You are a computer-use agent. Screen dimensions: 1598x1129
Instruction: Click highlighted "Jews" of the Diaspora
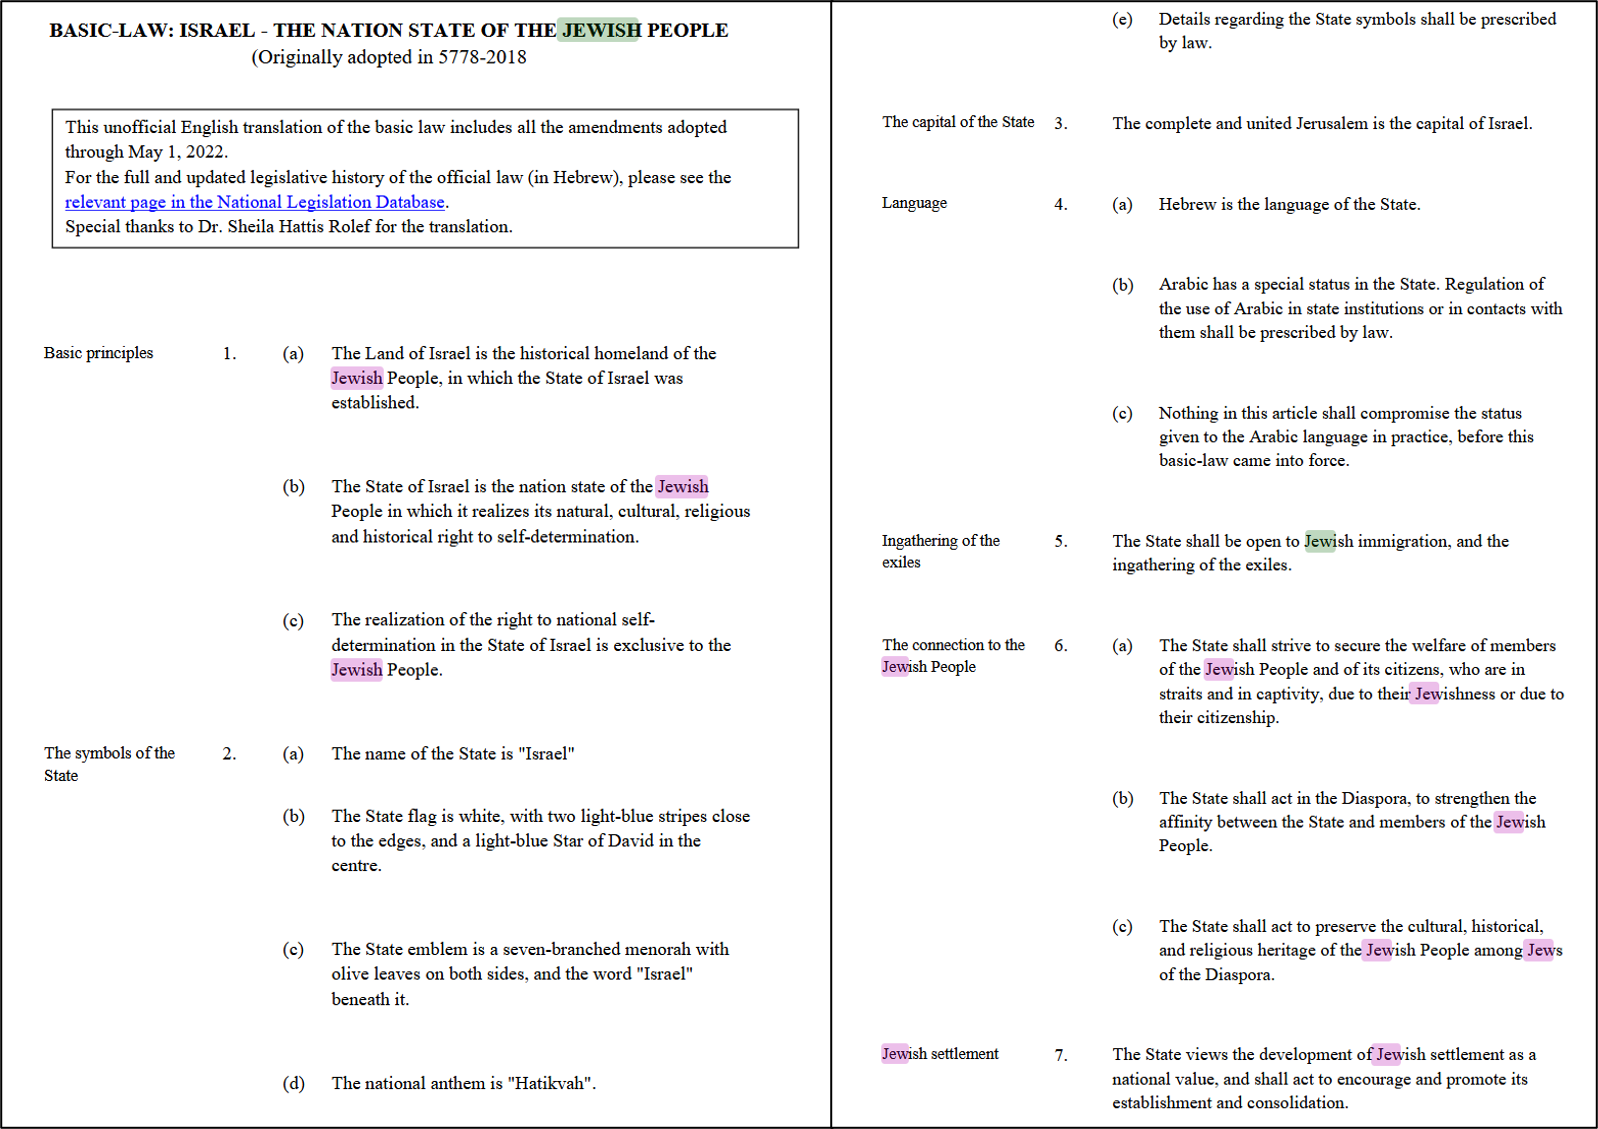pos(1544,950)
